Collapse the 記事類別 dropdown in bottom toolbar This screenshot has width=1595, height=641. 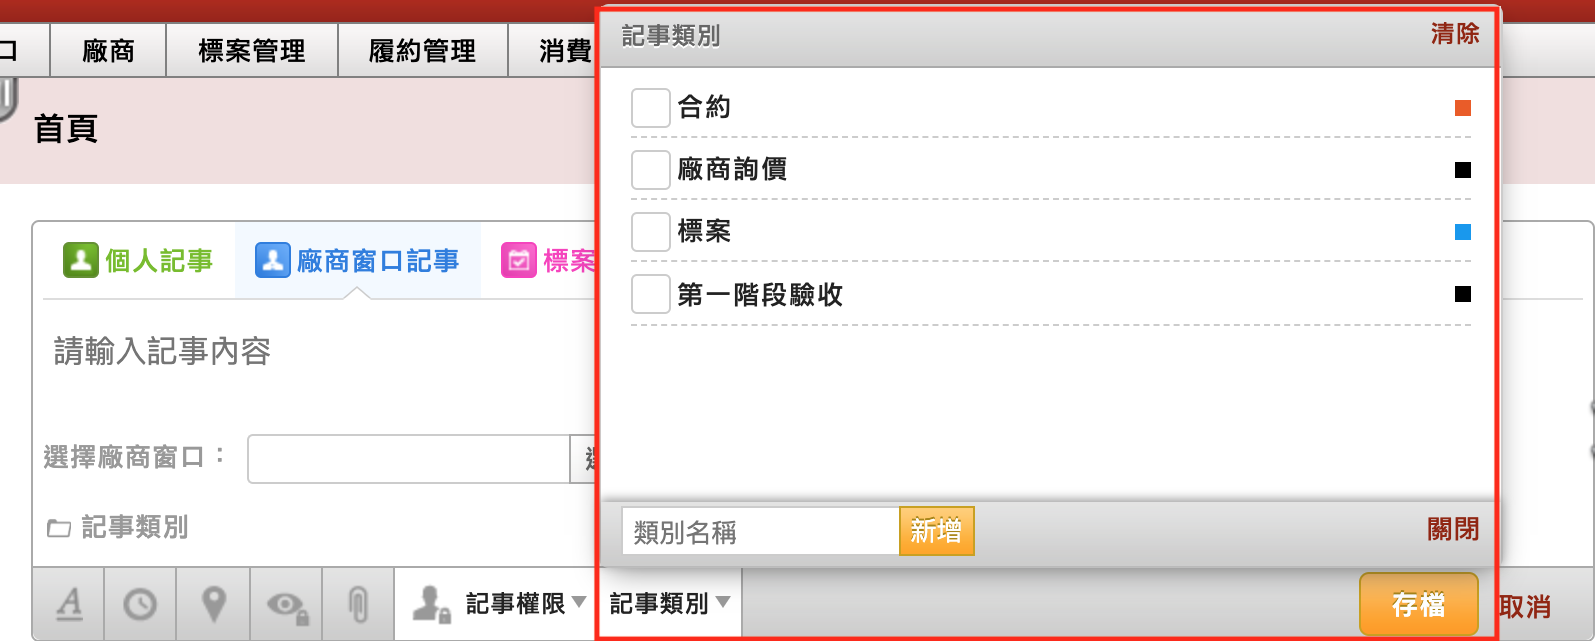click(670, 603)
